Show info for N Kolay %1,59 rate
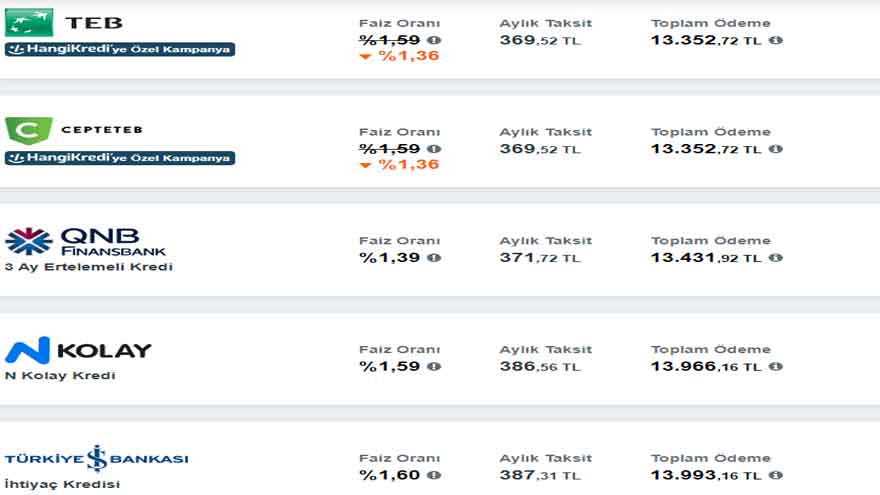This screenshot has height=495, width=880. click(x=434, y=366)
